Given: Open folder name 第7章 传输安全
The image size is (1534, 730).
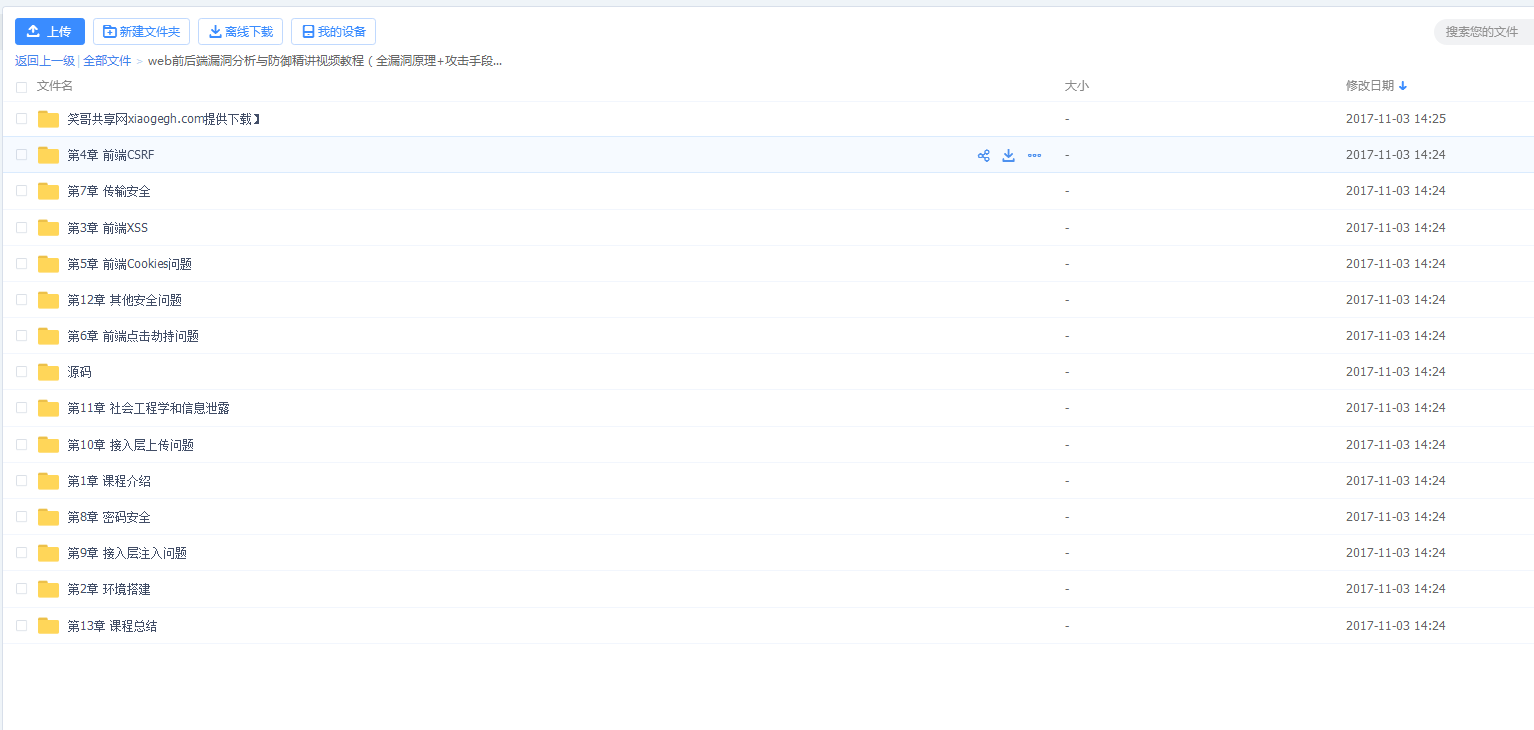Looking at the screenshot, I should (x=109, y=191).
